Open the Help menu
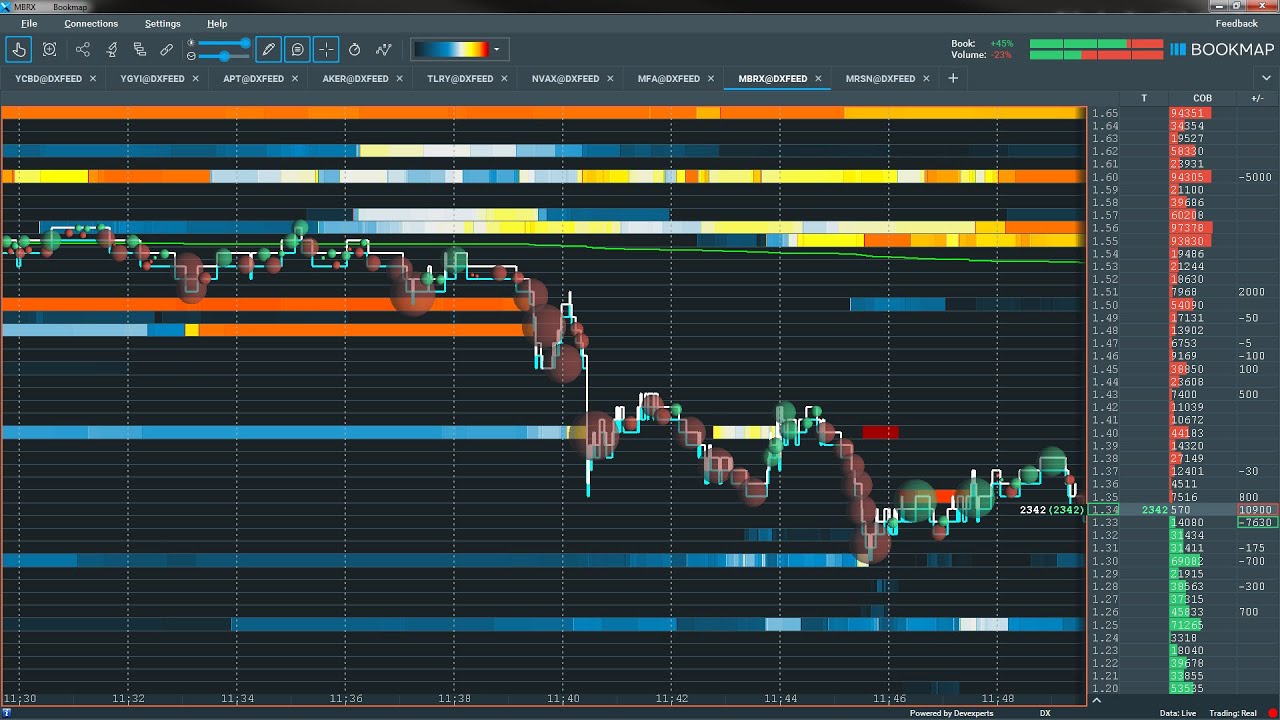 [217, 23]
